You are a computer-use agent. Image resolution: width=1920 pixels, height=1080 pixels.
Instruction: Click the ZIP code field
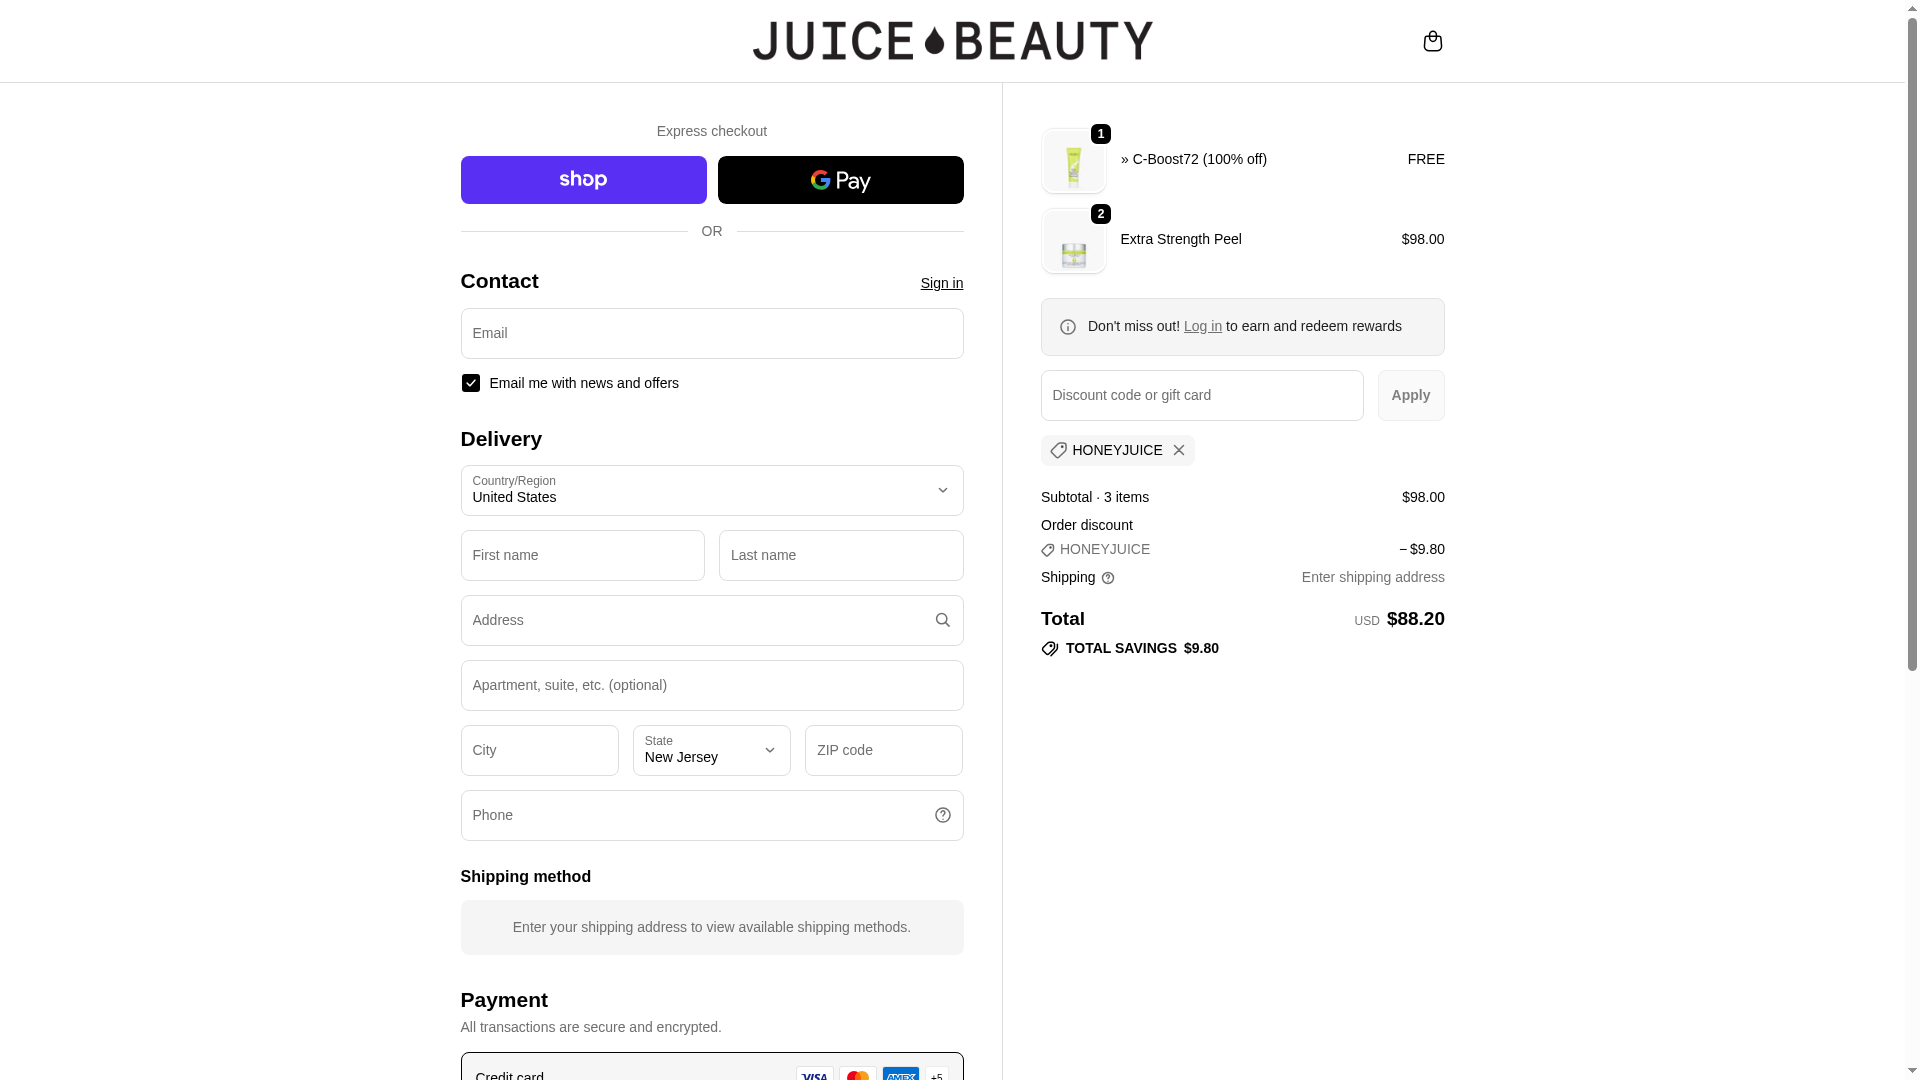coord(883,751)
